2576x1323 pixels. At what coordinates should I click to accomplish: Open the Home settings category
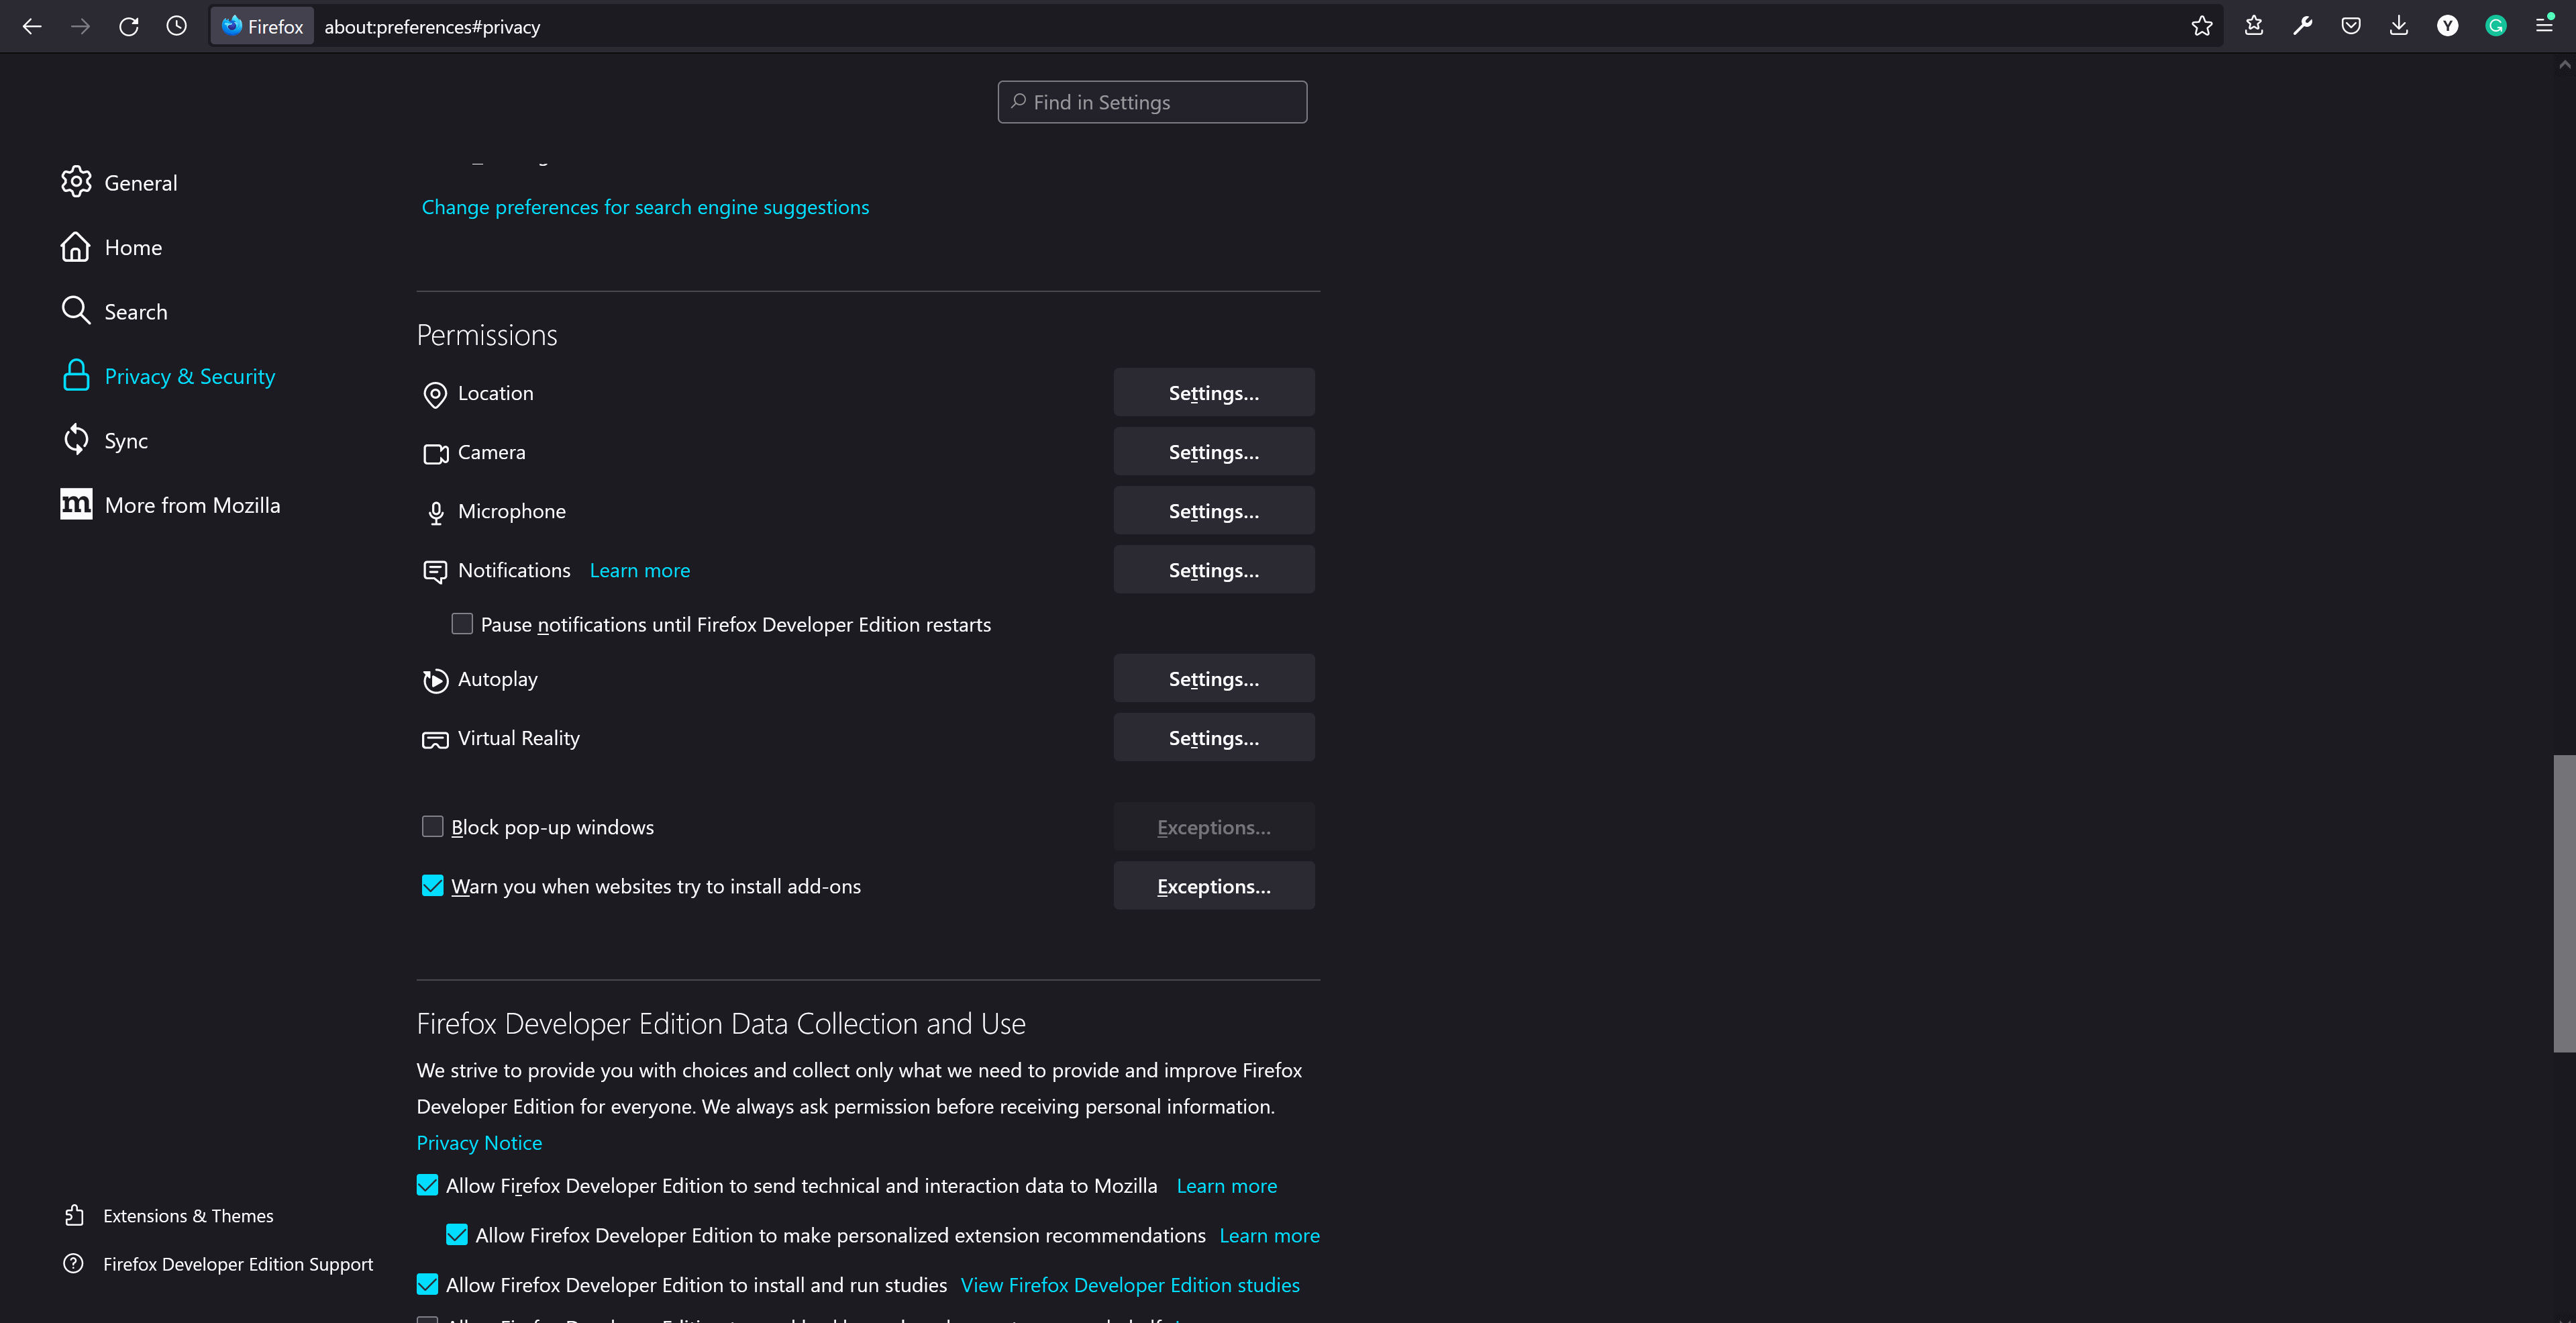(133, 247)
